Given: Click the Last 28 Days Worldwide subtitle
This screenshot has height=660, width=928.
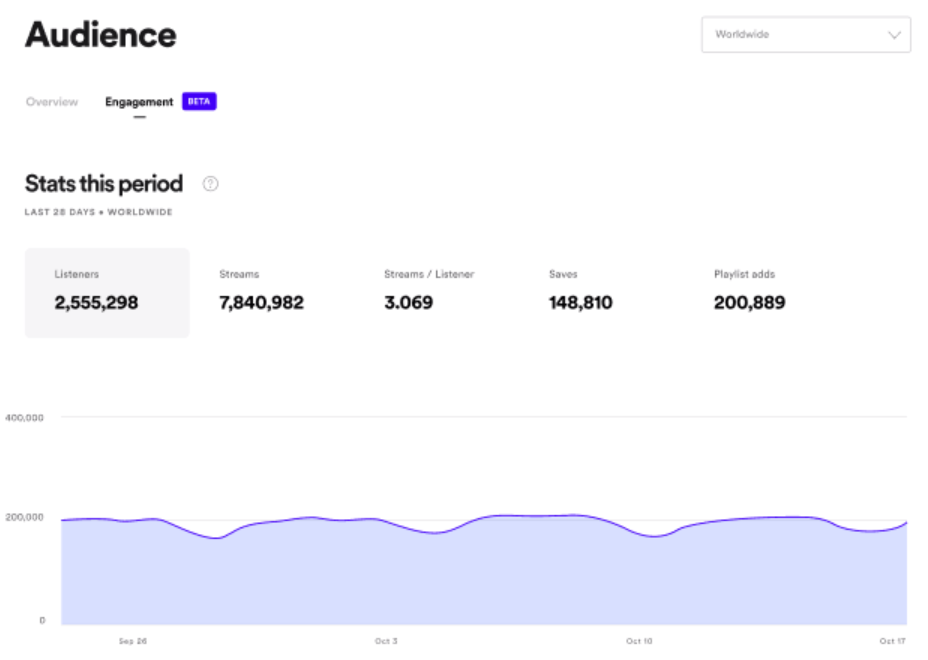Looking at the screenshot, I should 98,212.
